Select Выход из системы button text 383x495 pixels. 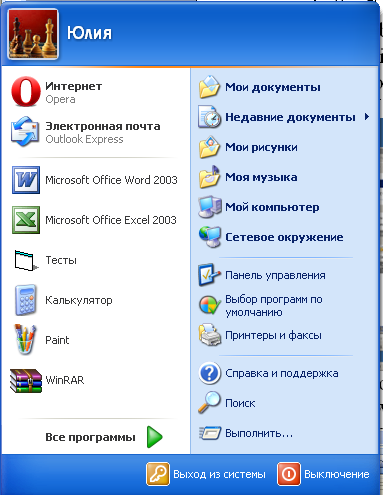(219, 474)
